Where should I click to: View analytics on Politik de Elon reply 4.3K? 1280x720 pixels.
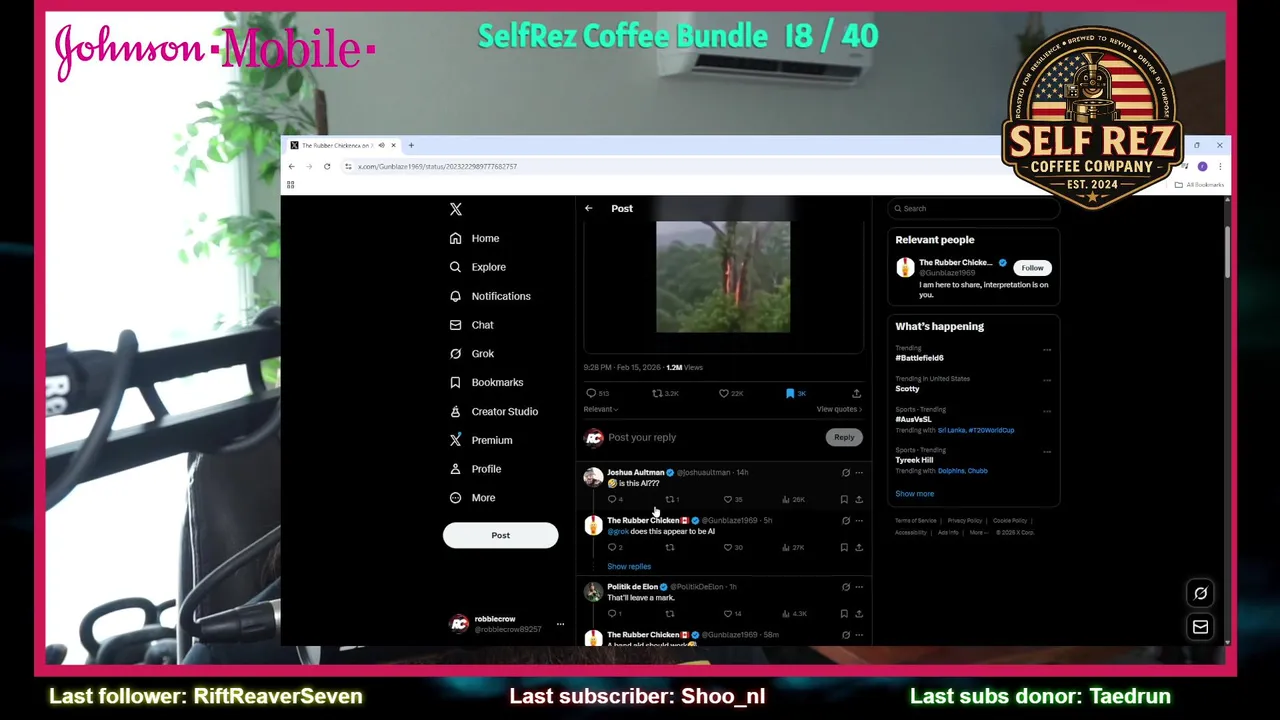[x=794, y=613]
